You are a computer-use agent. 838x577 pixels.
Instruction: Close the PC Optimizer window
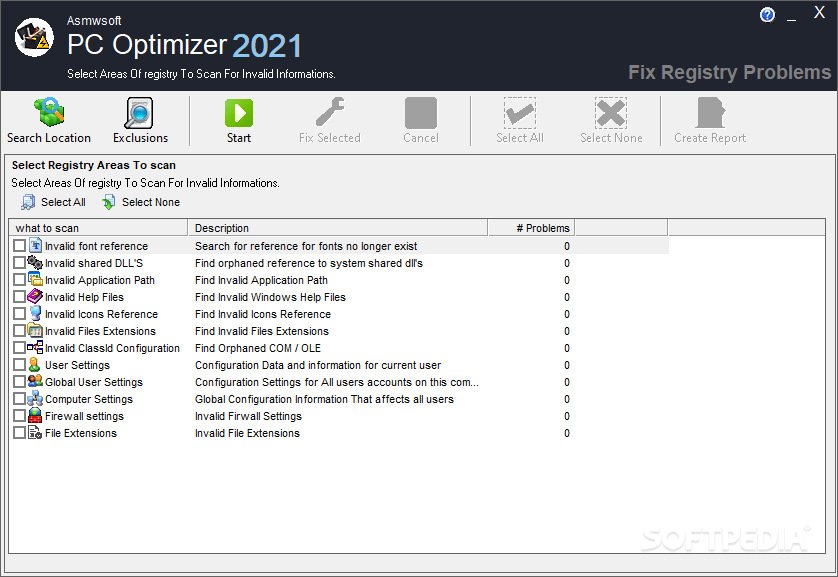coord(819,13)
